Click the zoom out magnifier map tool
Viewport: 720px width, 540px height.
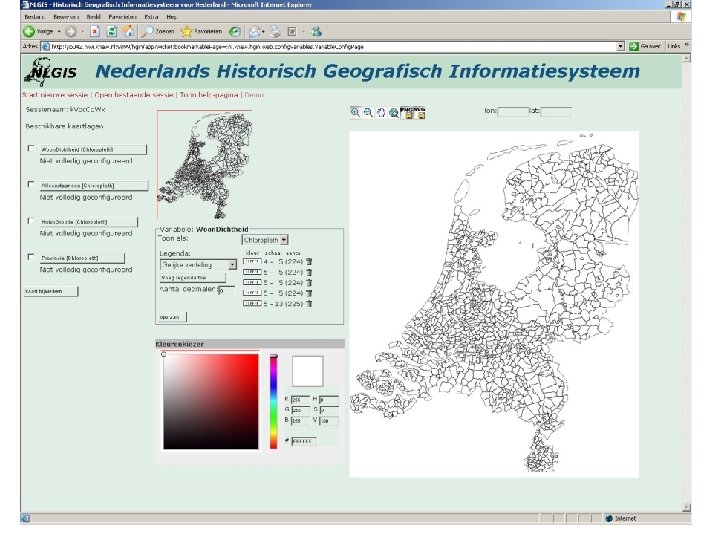(x=368, y=113)
